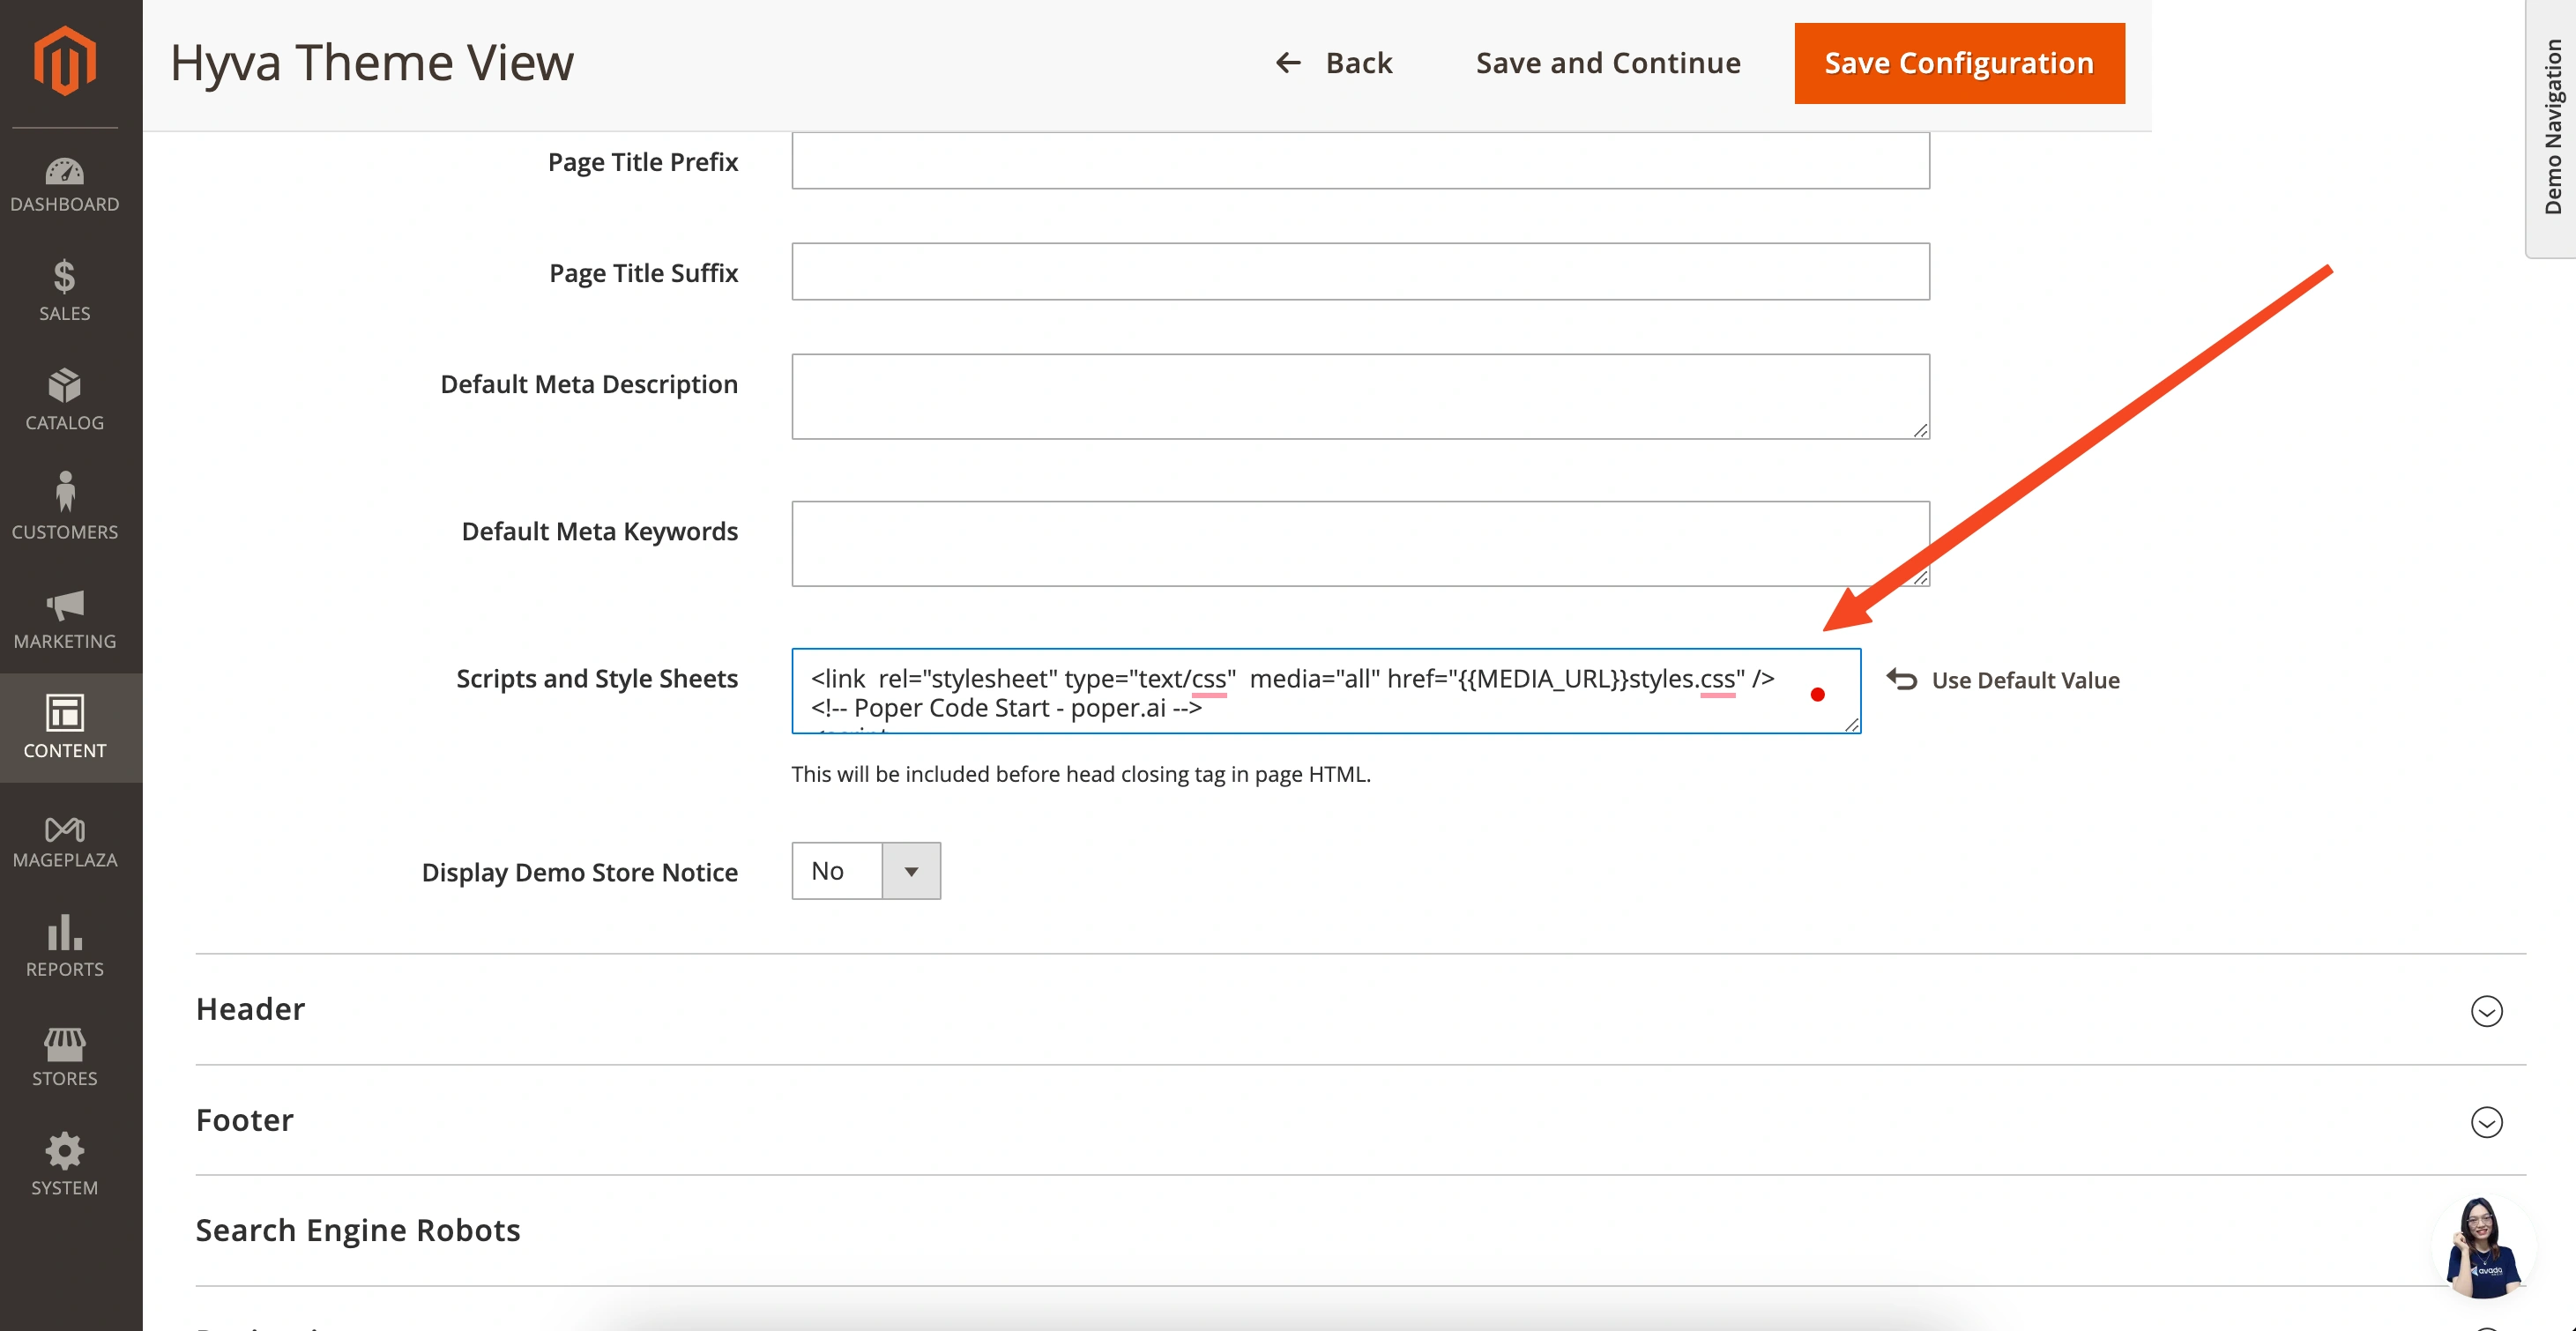Click the Scripts and Style Sheets input field
This screenshot has height=1331, width=2576.
point(1325,689)
